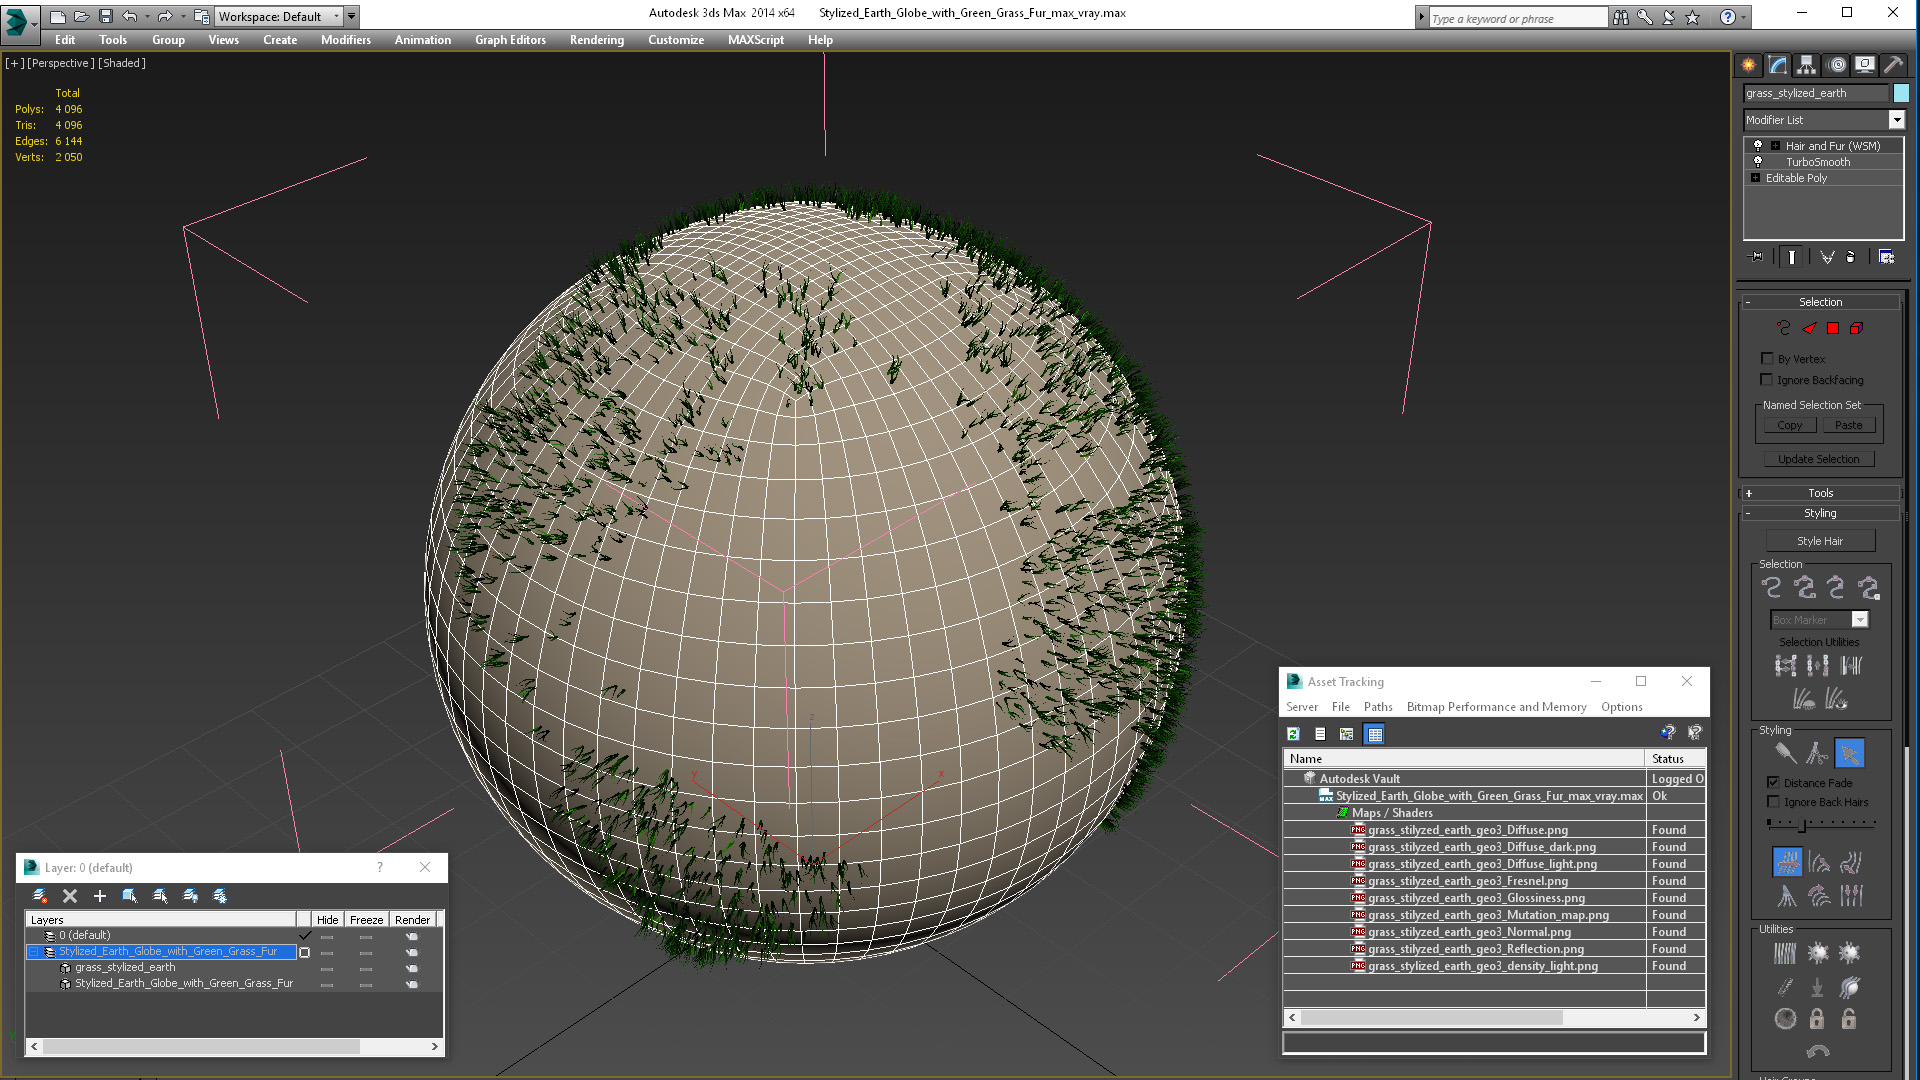
Task: Click the object color swatch
Action: click(1901, 93)
